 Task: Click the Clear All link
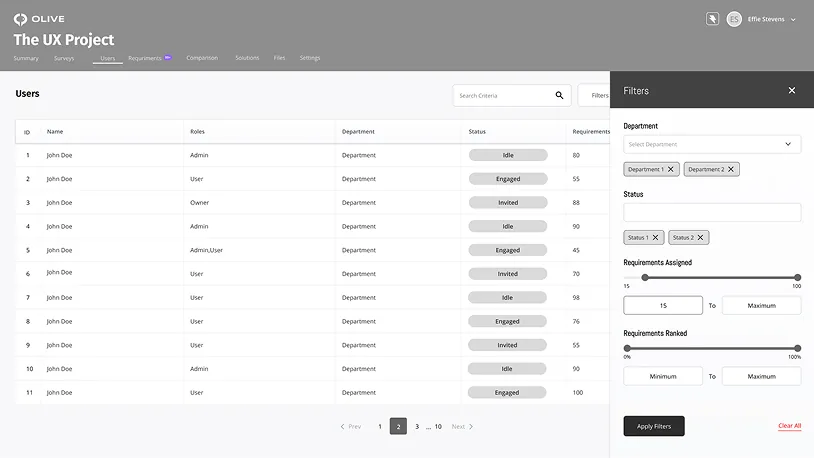(790, 426)
